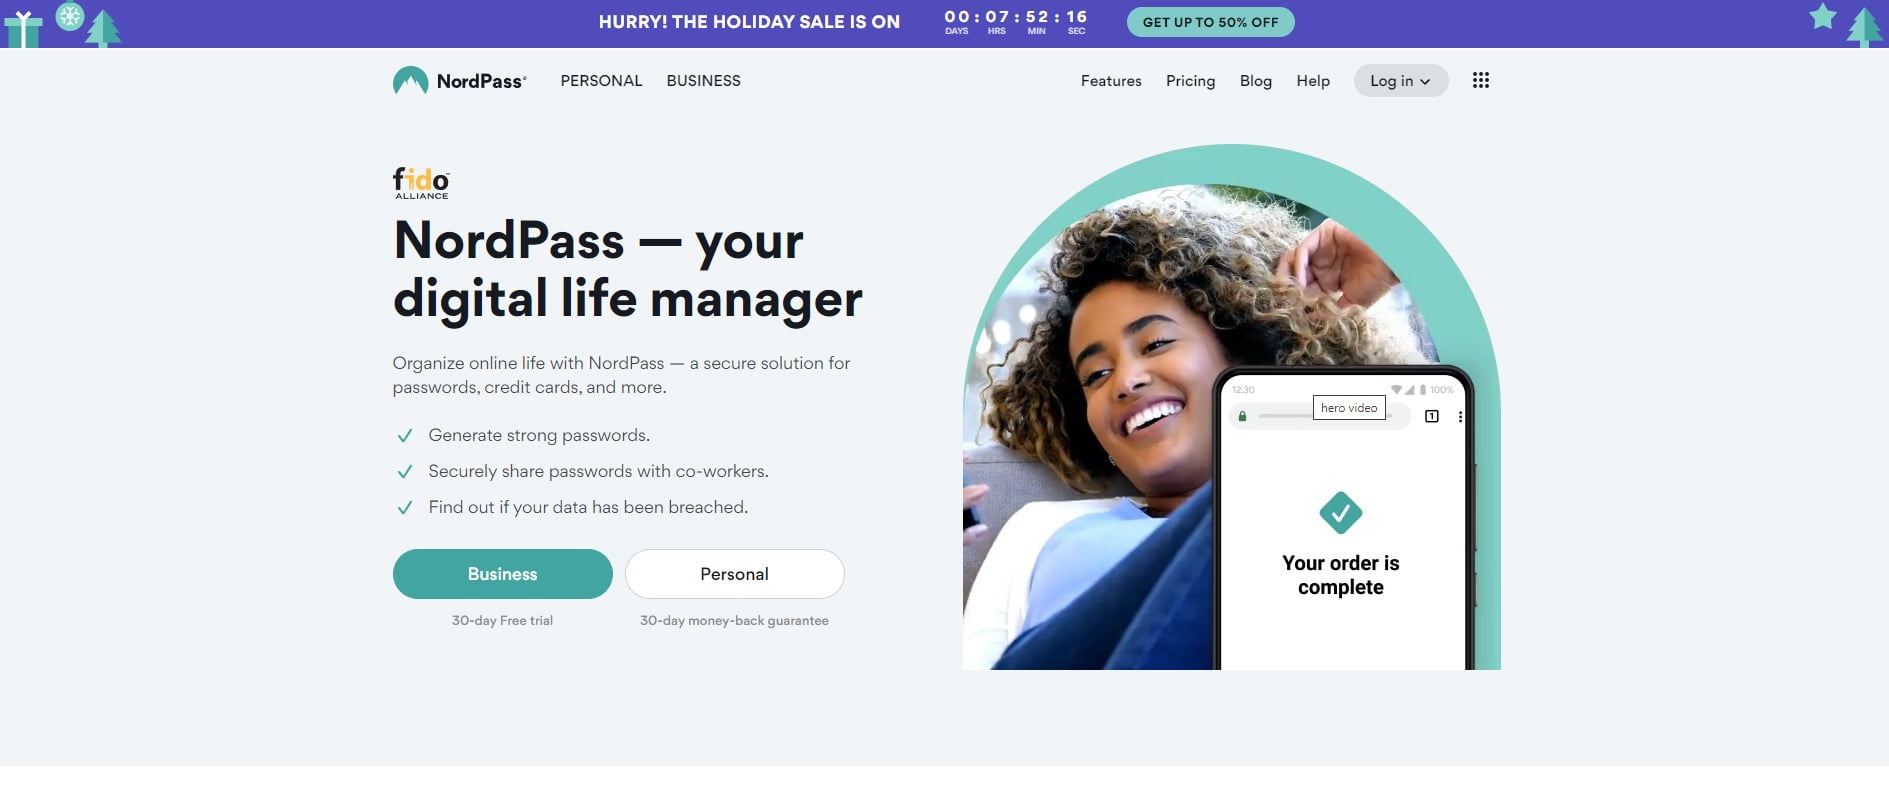
Task: Open the nine-dot apps grid icon
Action: [1481, 81]
